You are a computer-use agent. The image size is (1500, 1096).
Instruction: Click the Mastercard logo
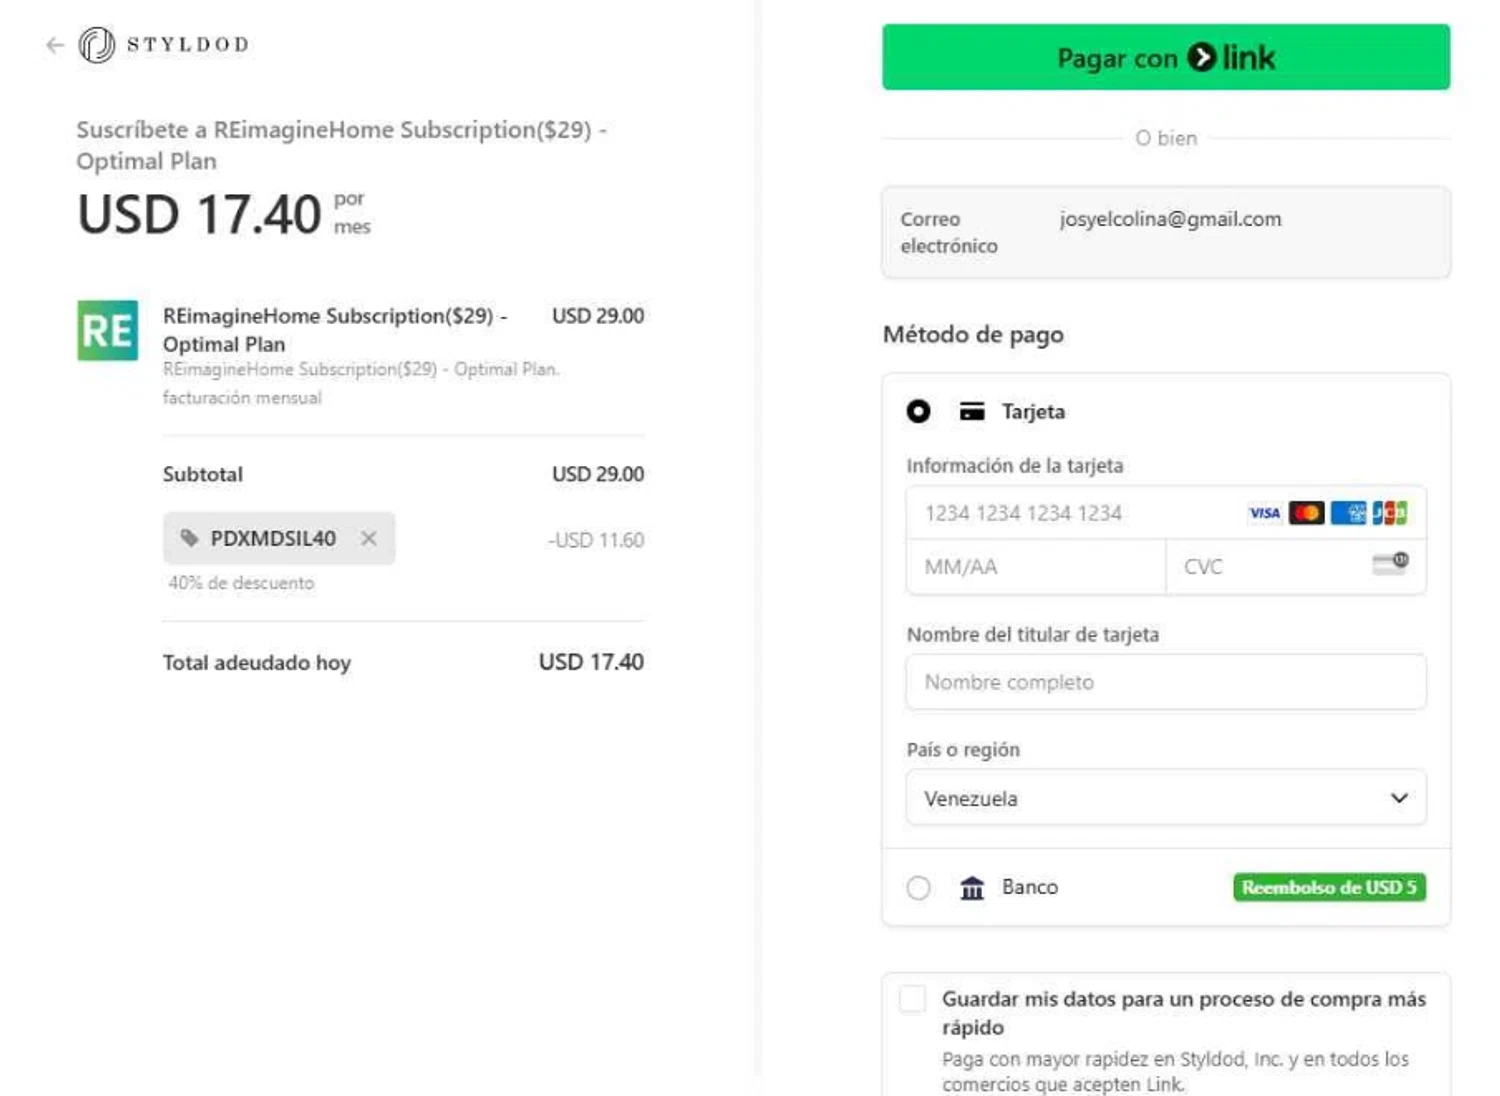point(1306,513)
